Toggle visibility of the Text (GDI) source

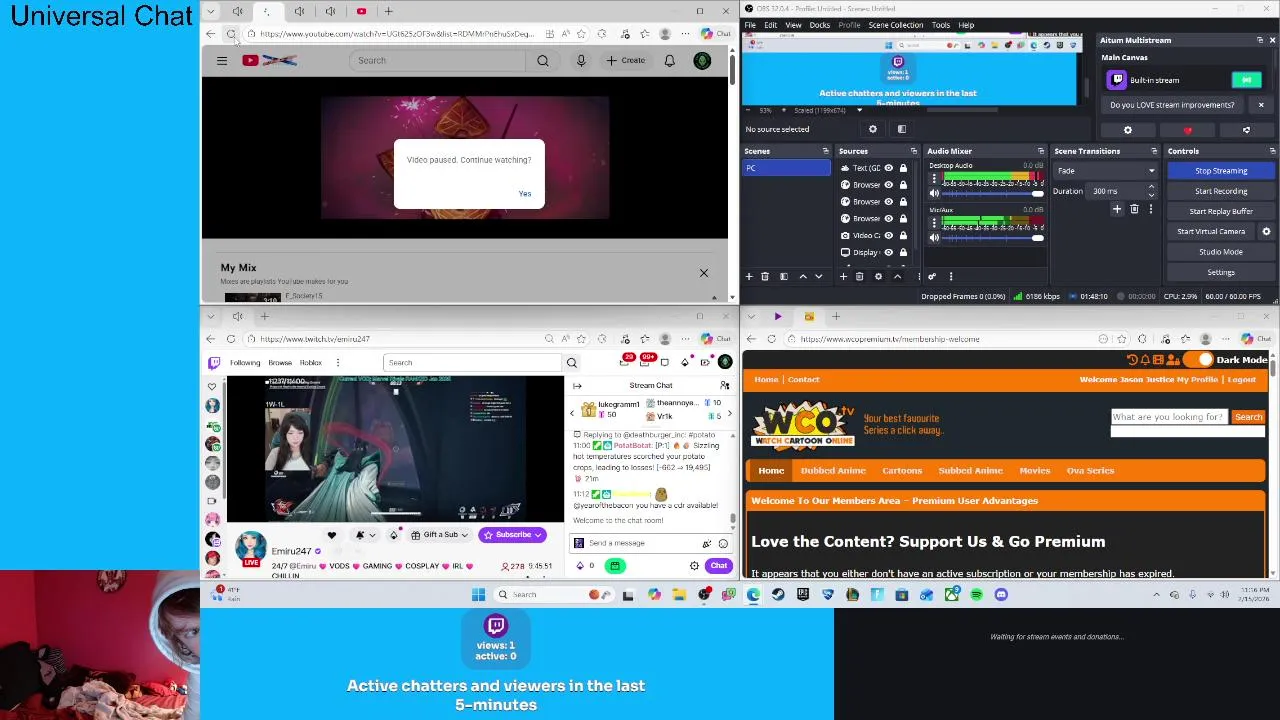[x=888, y=168]
